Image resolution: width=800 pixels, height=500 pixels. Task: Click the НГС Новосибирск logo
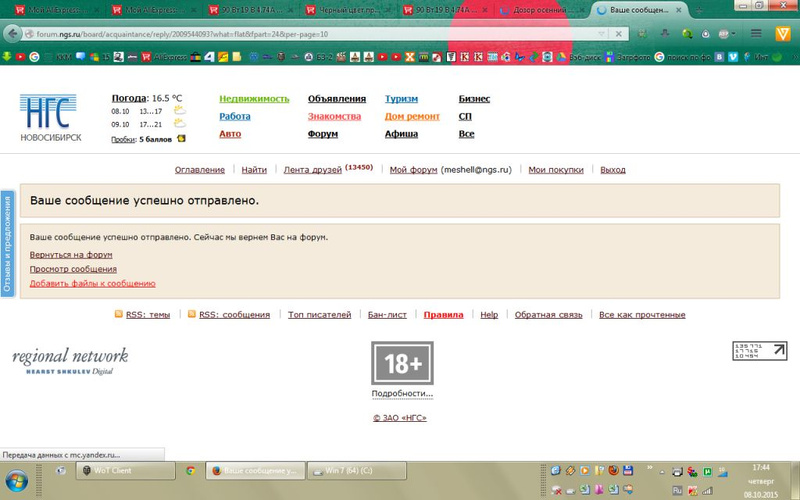[x=47, y=117]
